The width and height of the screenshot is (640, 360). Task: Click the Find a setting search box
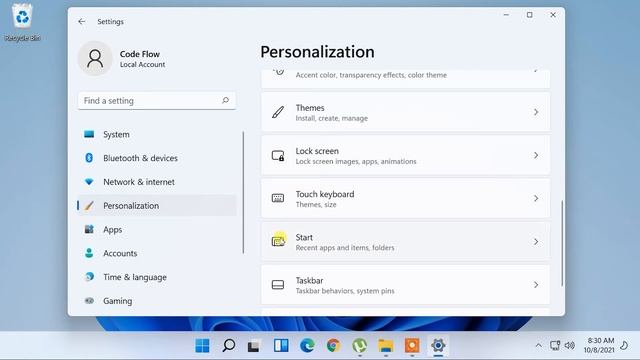pyautogui.click(x=157, y=100)
